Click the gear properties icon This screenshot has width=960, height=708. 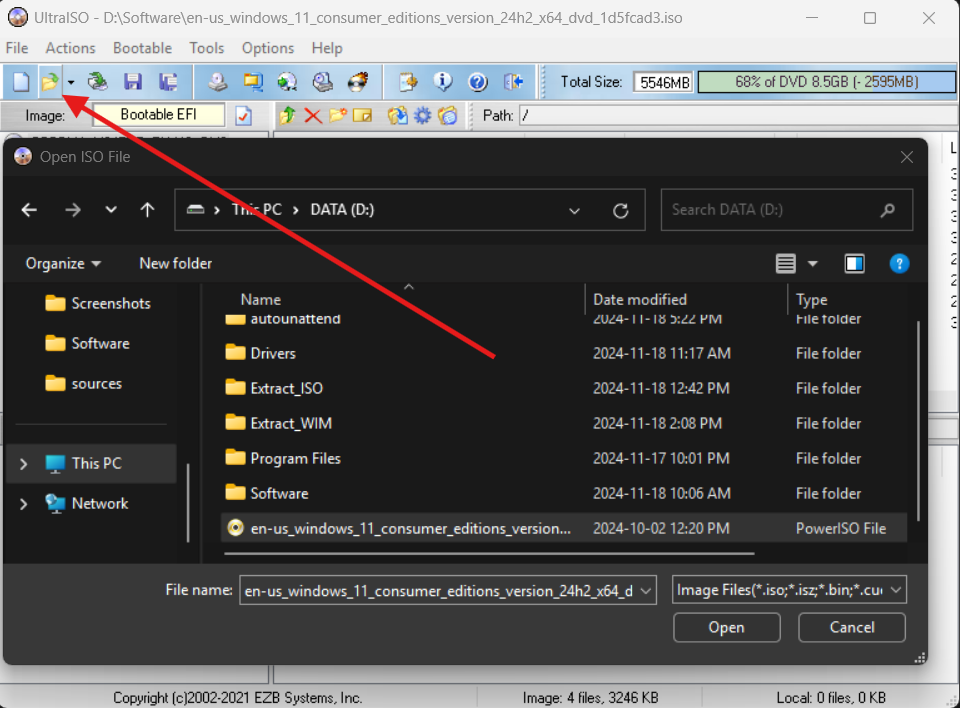pos(423,116)
